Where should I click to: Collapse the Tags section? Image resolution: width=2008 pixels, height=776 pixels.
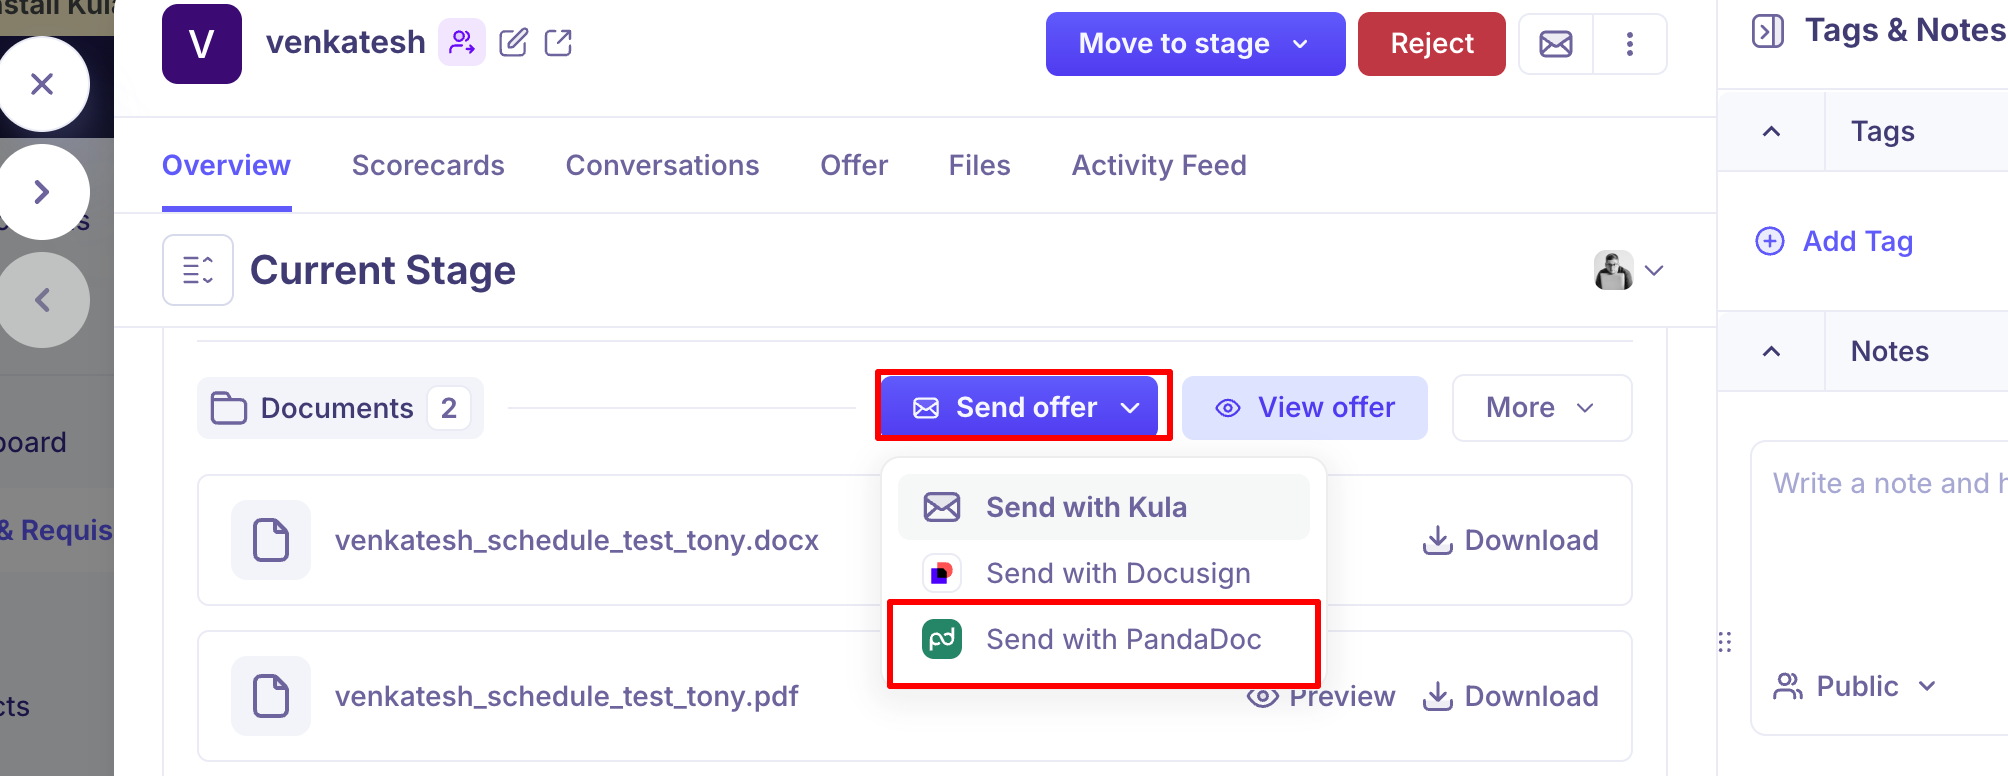tap(1771, 131)
